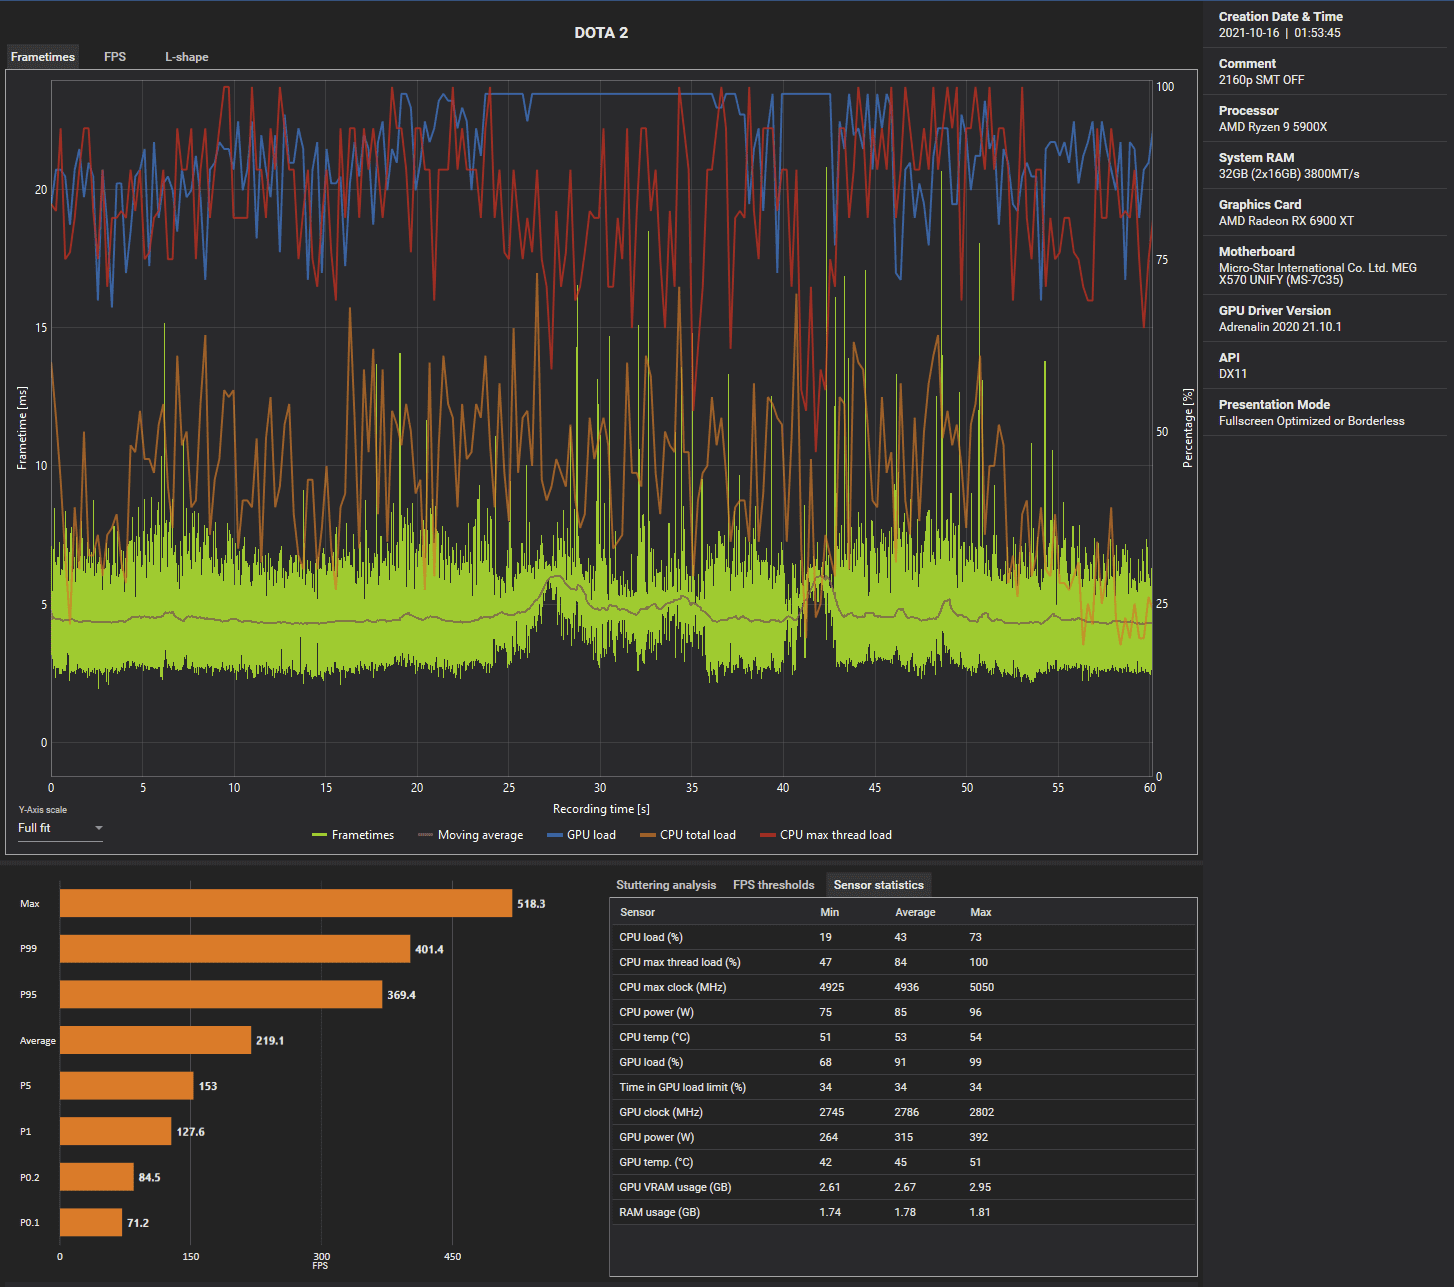Click the P5 bar showing 153
Screen dimensions: 1454x1287
pos(127,1086)
